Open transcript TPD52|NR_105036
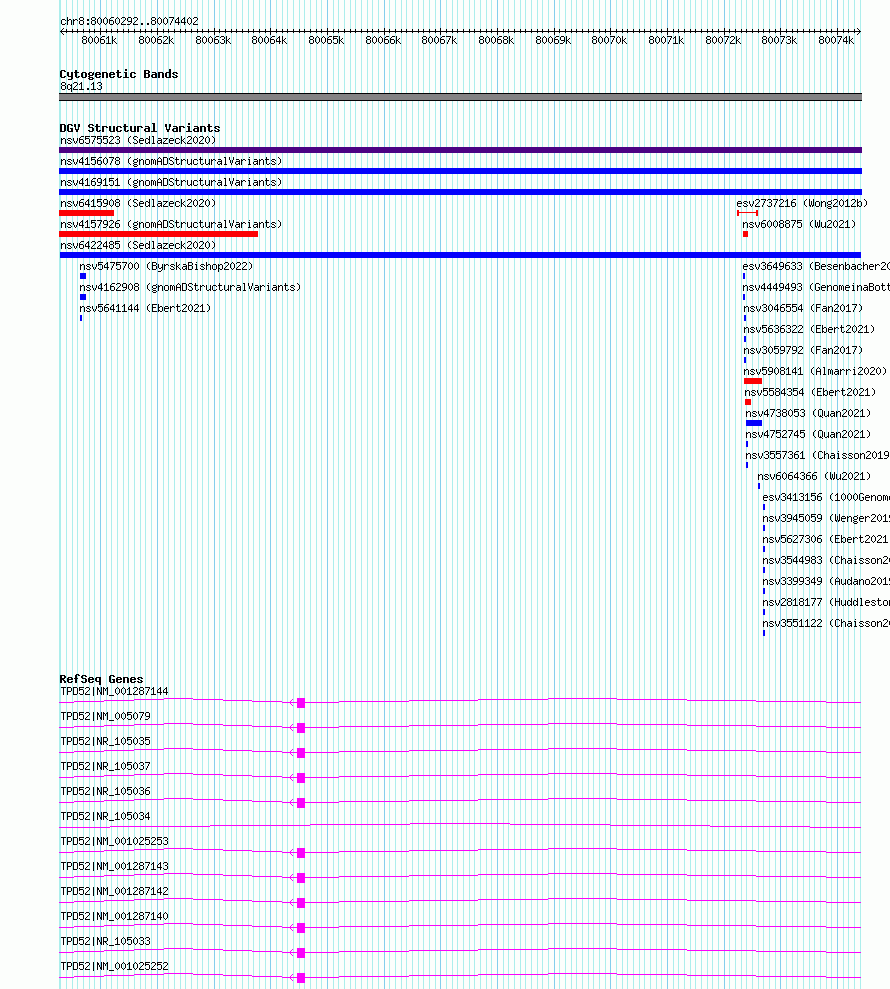890x989 pixels. 105,792
